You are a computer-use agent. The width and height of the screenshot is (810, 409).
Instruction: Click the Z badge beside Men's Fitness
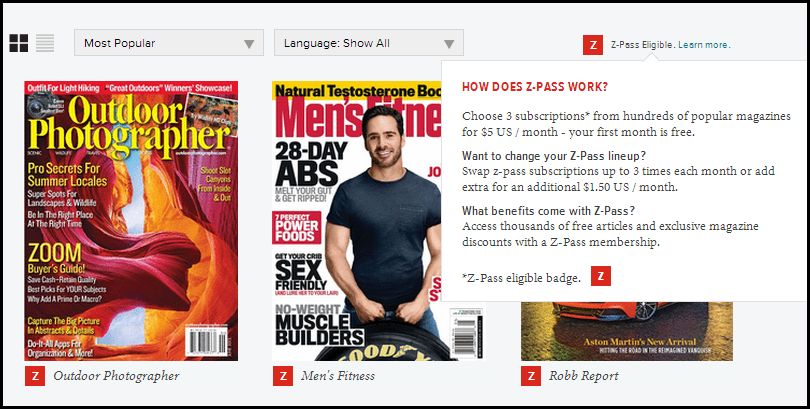(x=283, y=376)
